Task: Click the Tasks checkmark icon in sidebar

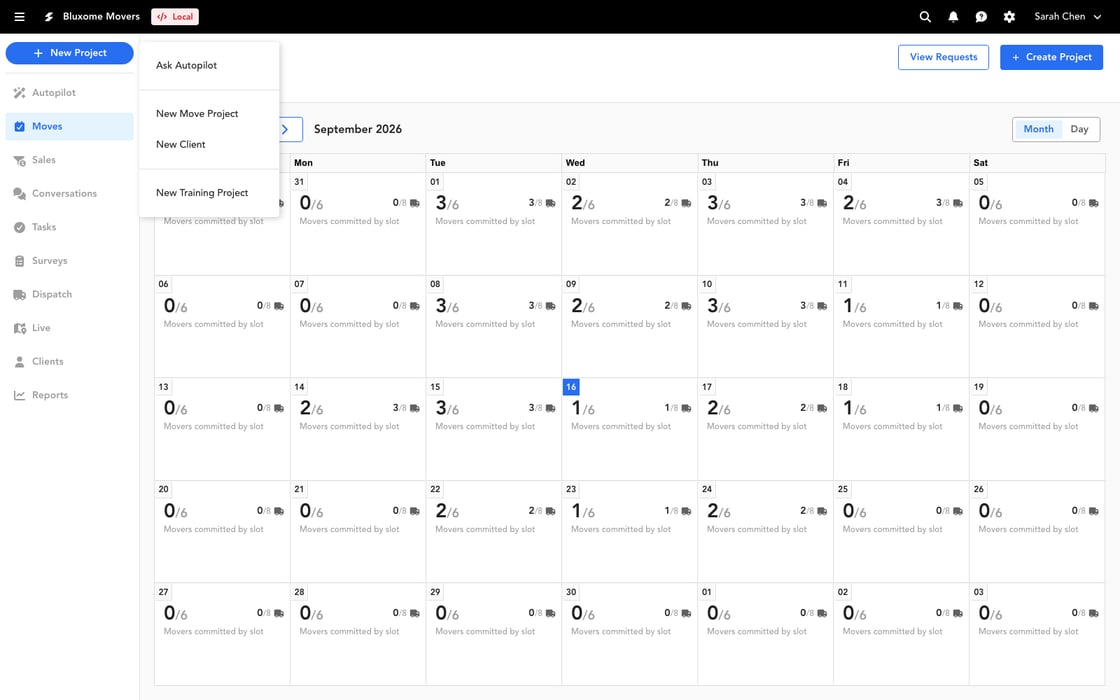Action: tap(19, 227)
